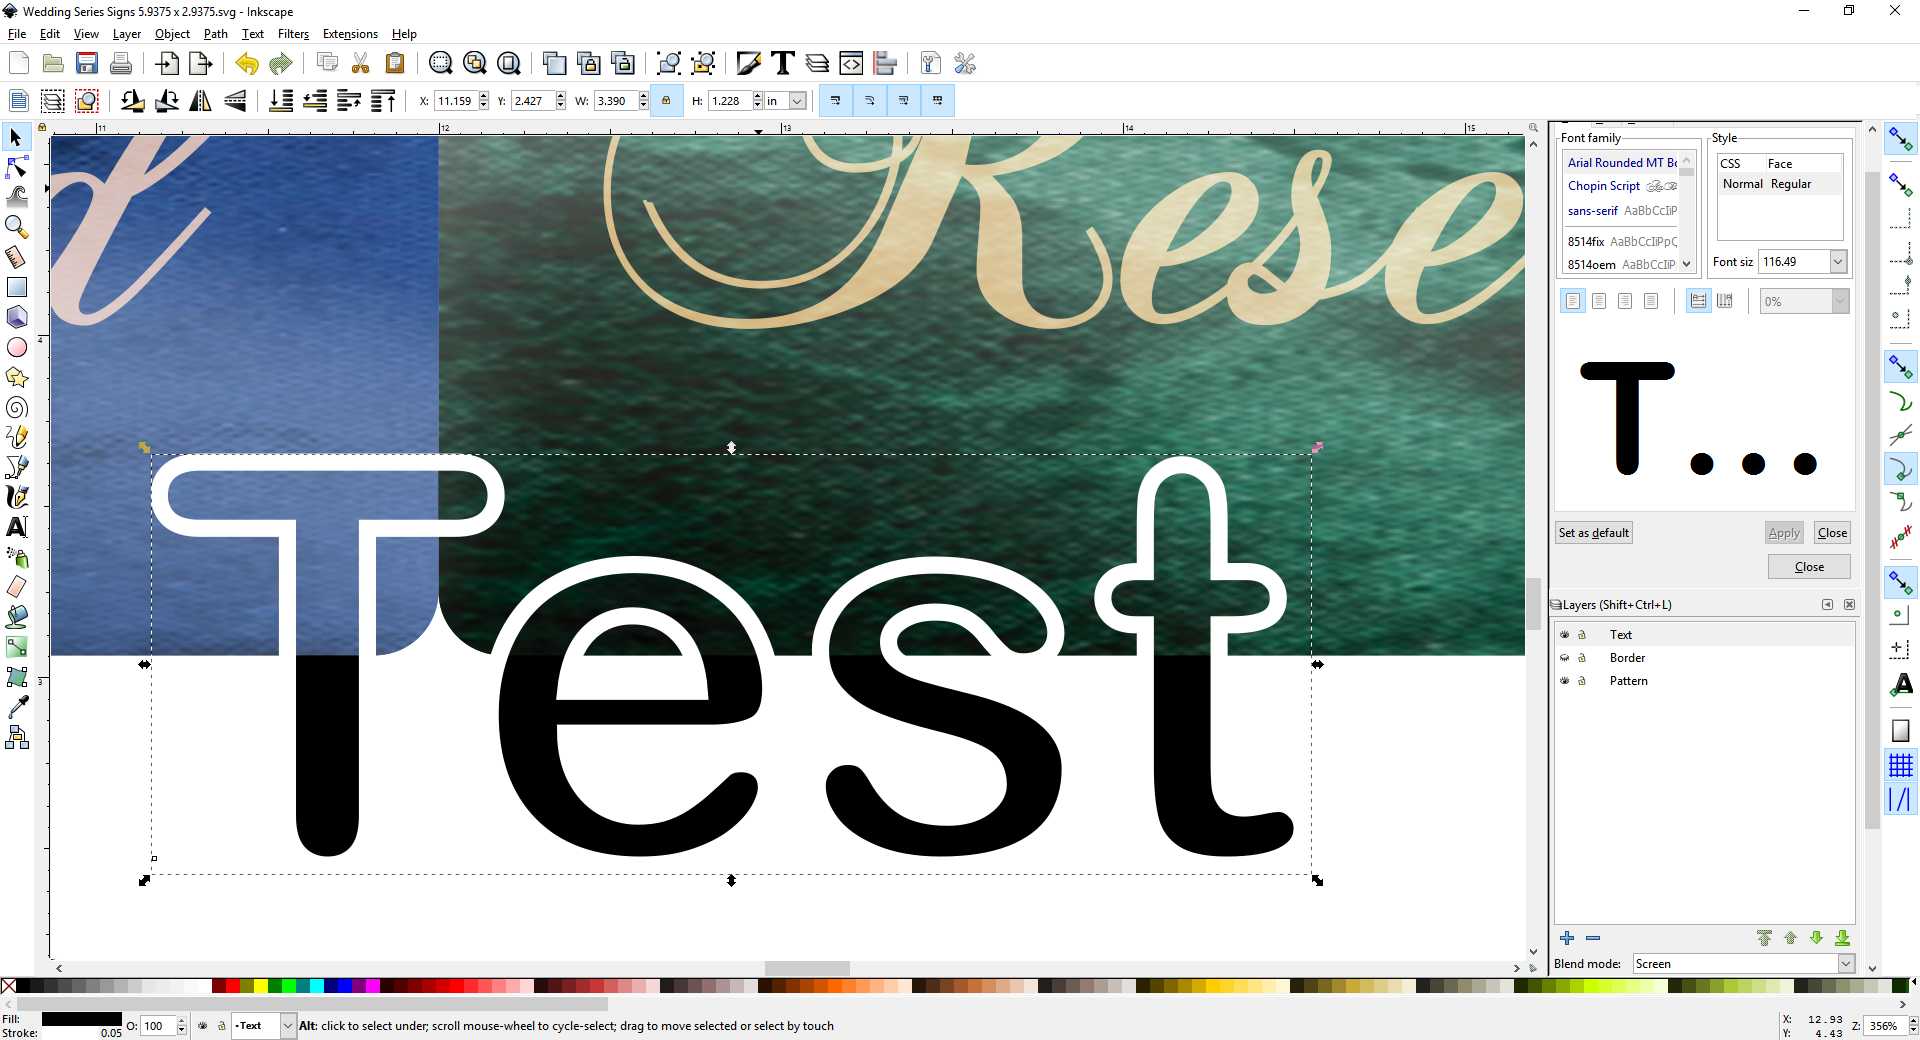Hide the Border layer
1920x1040 pixels.
[1565, 657]
